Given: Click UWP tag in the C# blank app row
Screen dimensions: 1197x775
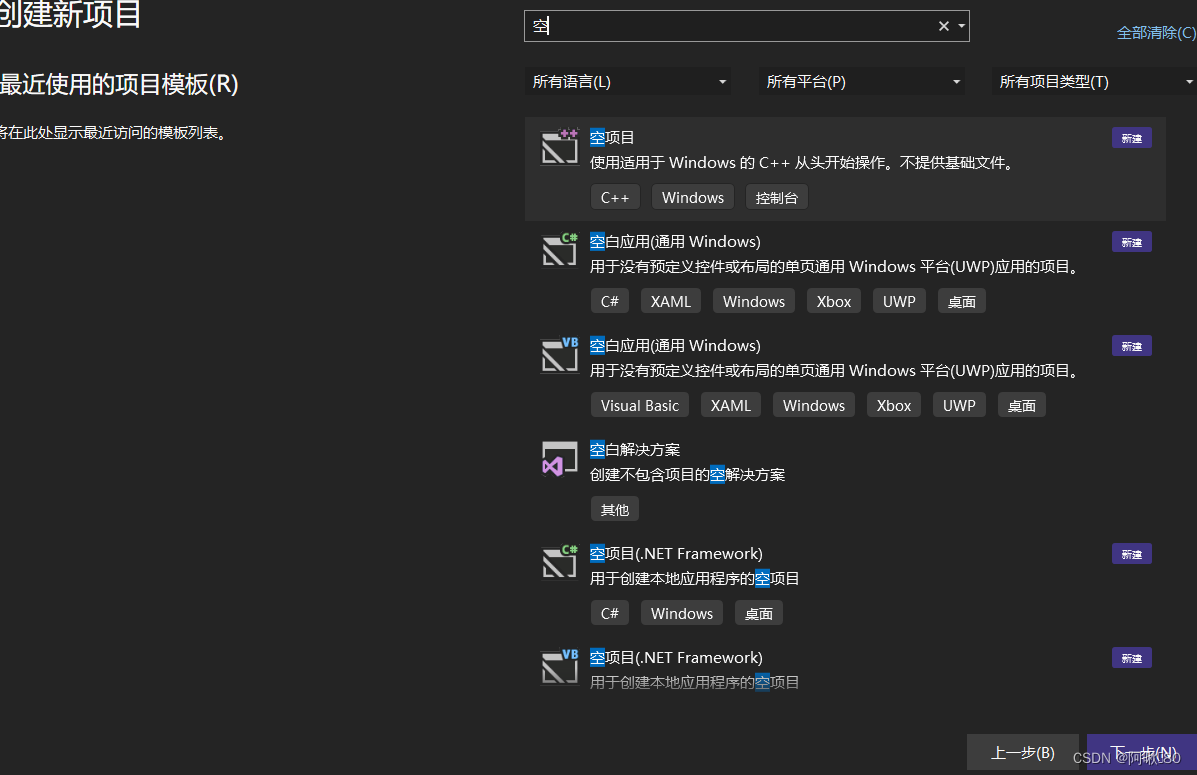Looking at the screenshot, I should 899,301.
